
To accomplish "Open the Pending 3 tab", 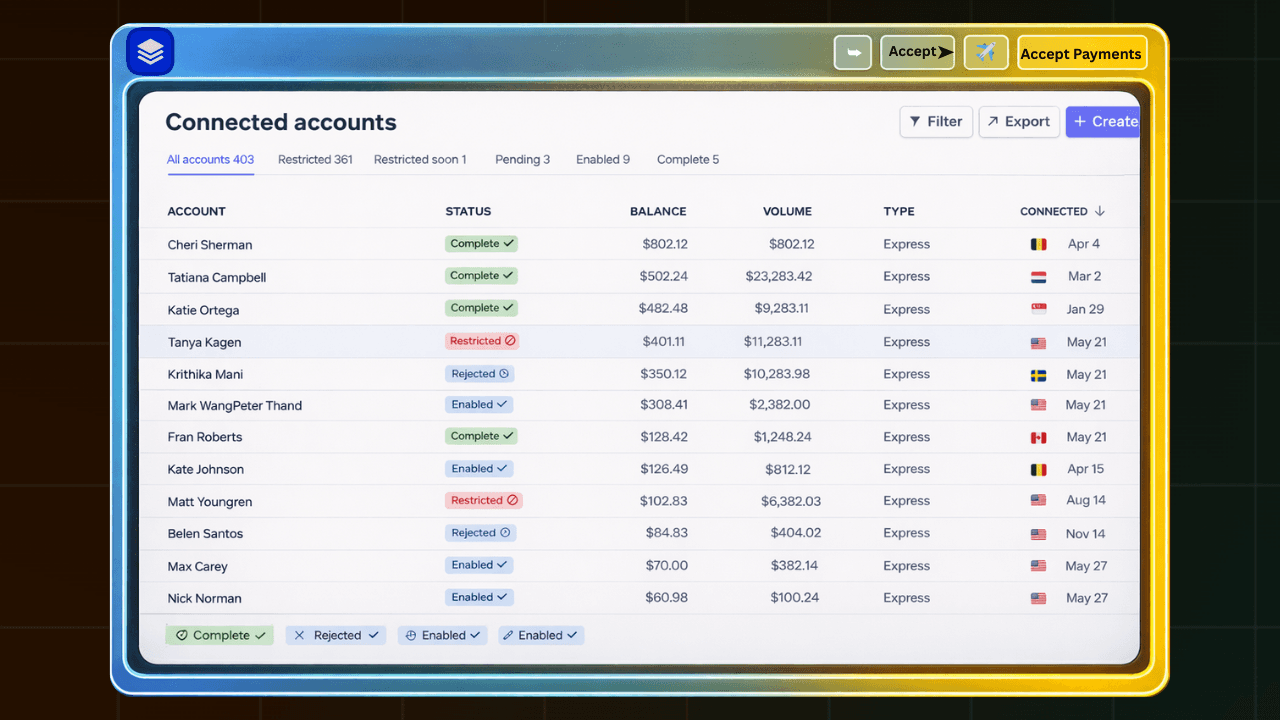I will click(522, 160).
